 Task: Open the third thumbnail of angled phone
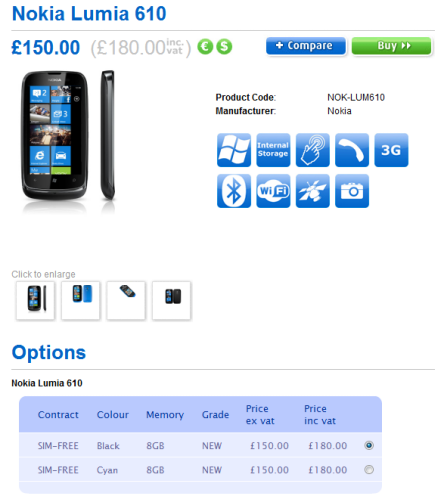[x=126, y=300]
